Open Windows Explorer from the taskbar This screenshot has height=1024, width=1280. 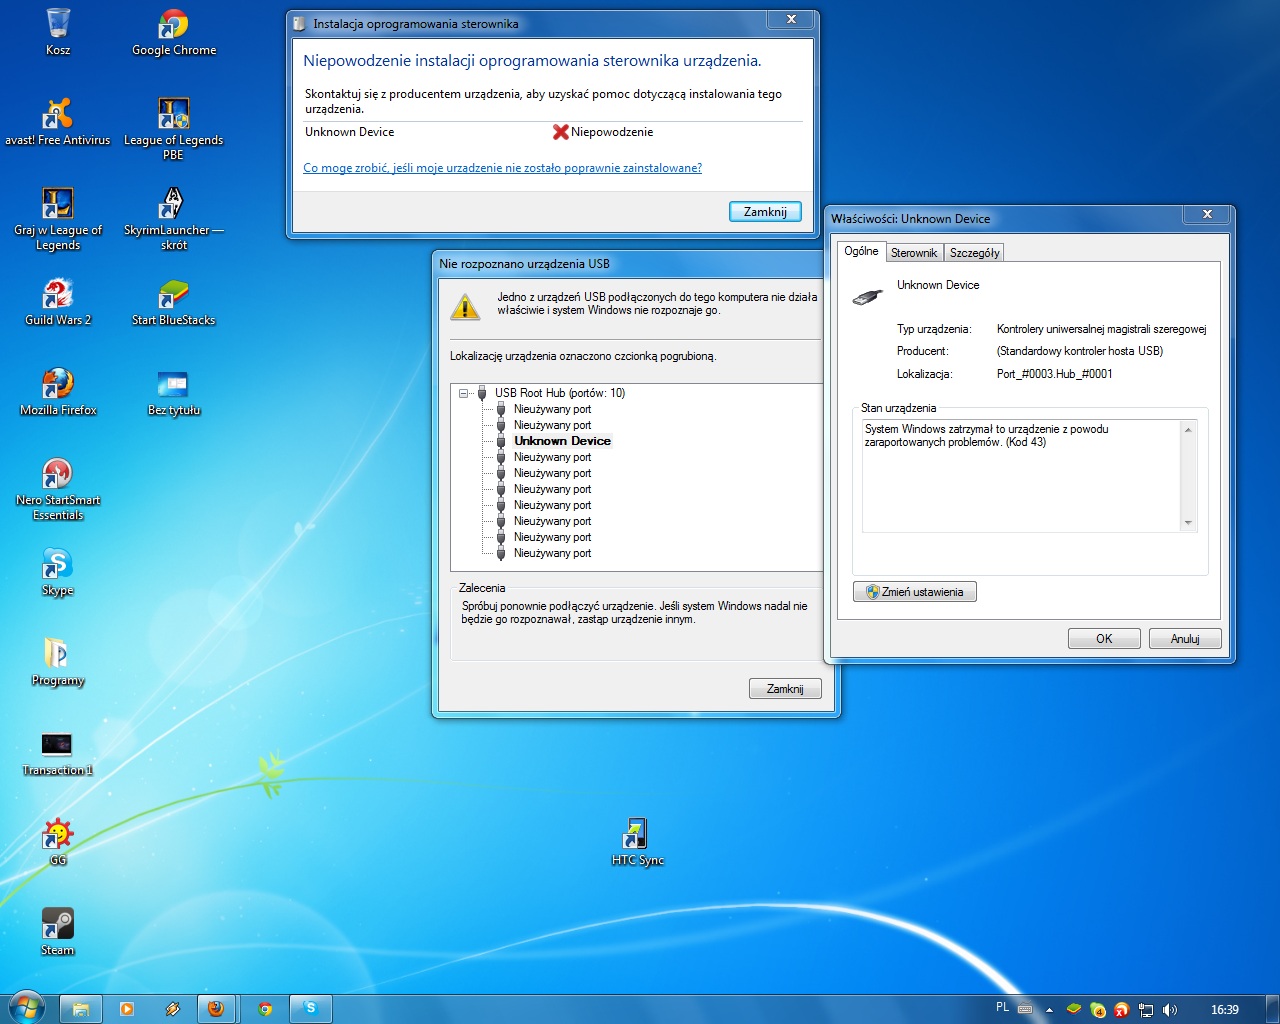click(x=81, y=1009)
